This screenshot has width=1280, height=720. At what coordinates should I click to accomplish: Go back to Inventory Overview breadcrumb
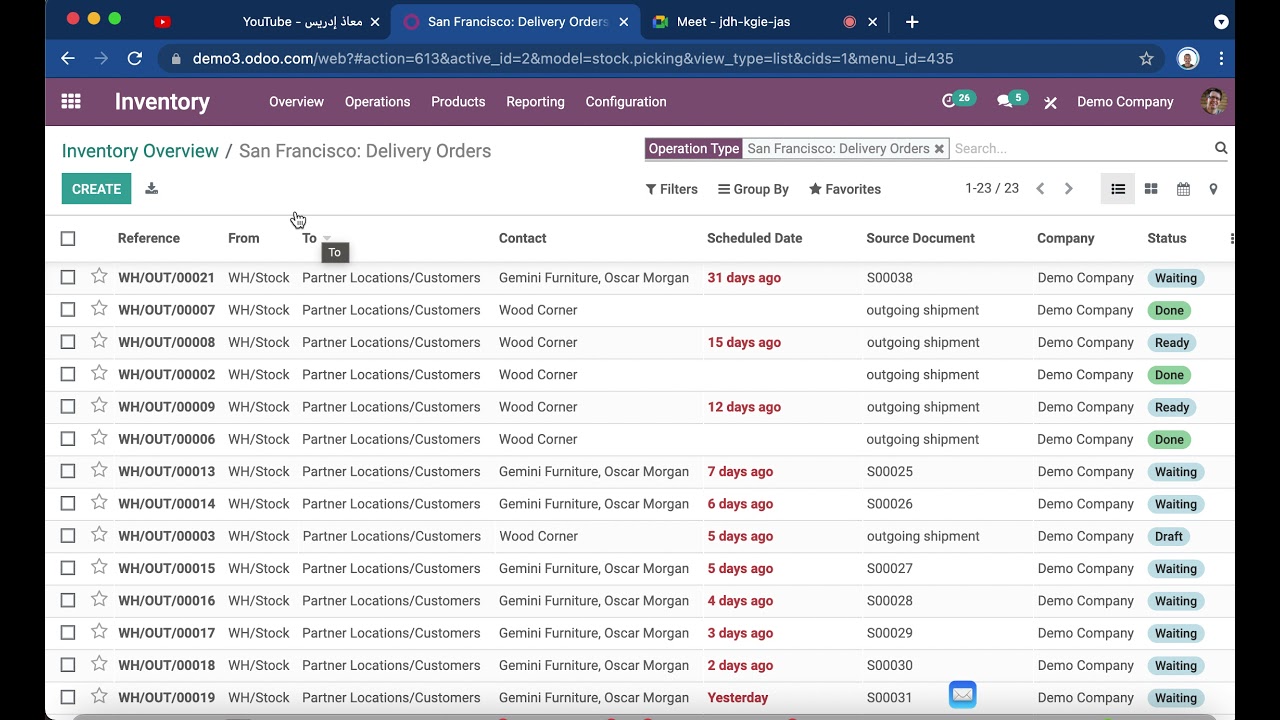(140, 151)
